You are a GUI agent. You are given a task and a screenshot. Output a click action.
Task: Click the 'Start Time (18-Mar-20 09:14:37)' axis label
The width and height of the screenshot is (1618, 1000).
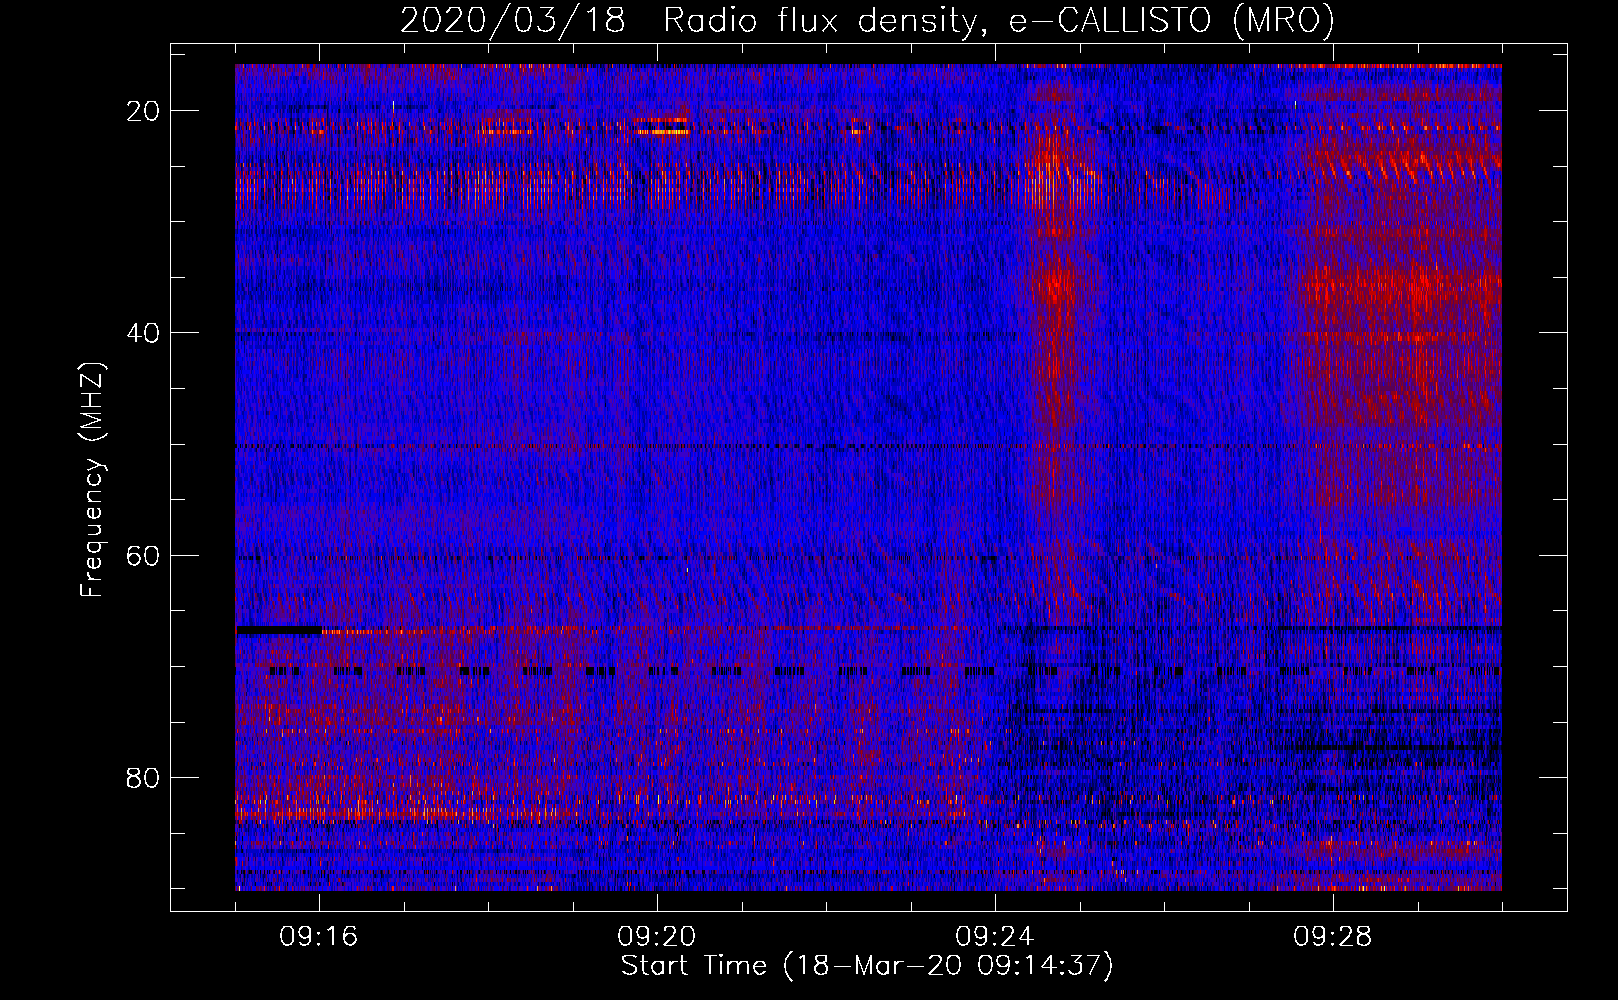[x=867, y=966]
